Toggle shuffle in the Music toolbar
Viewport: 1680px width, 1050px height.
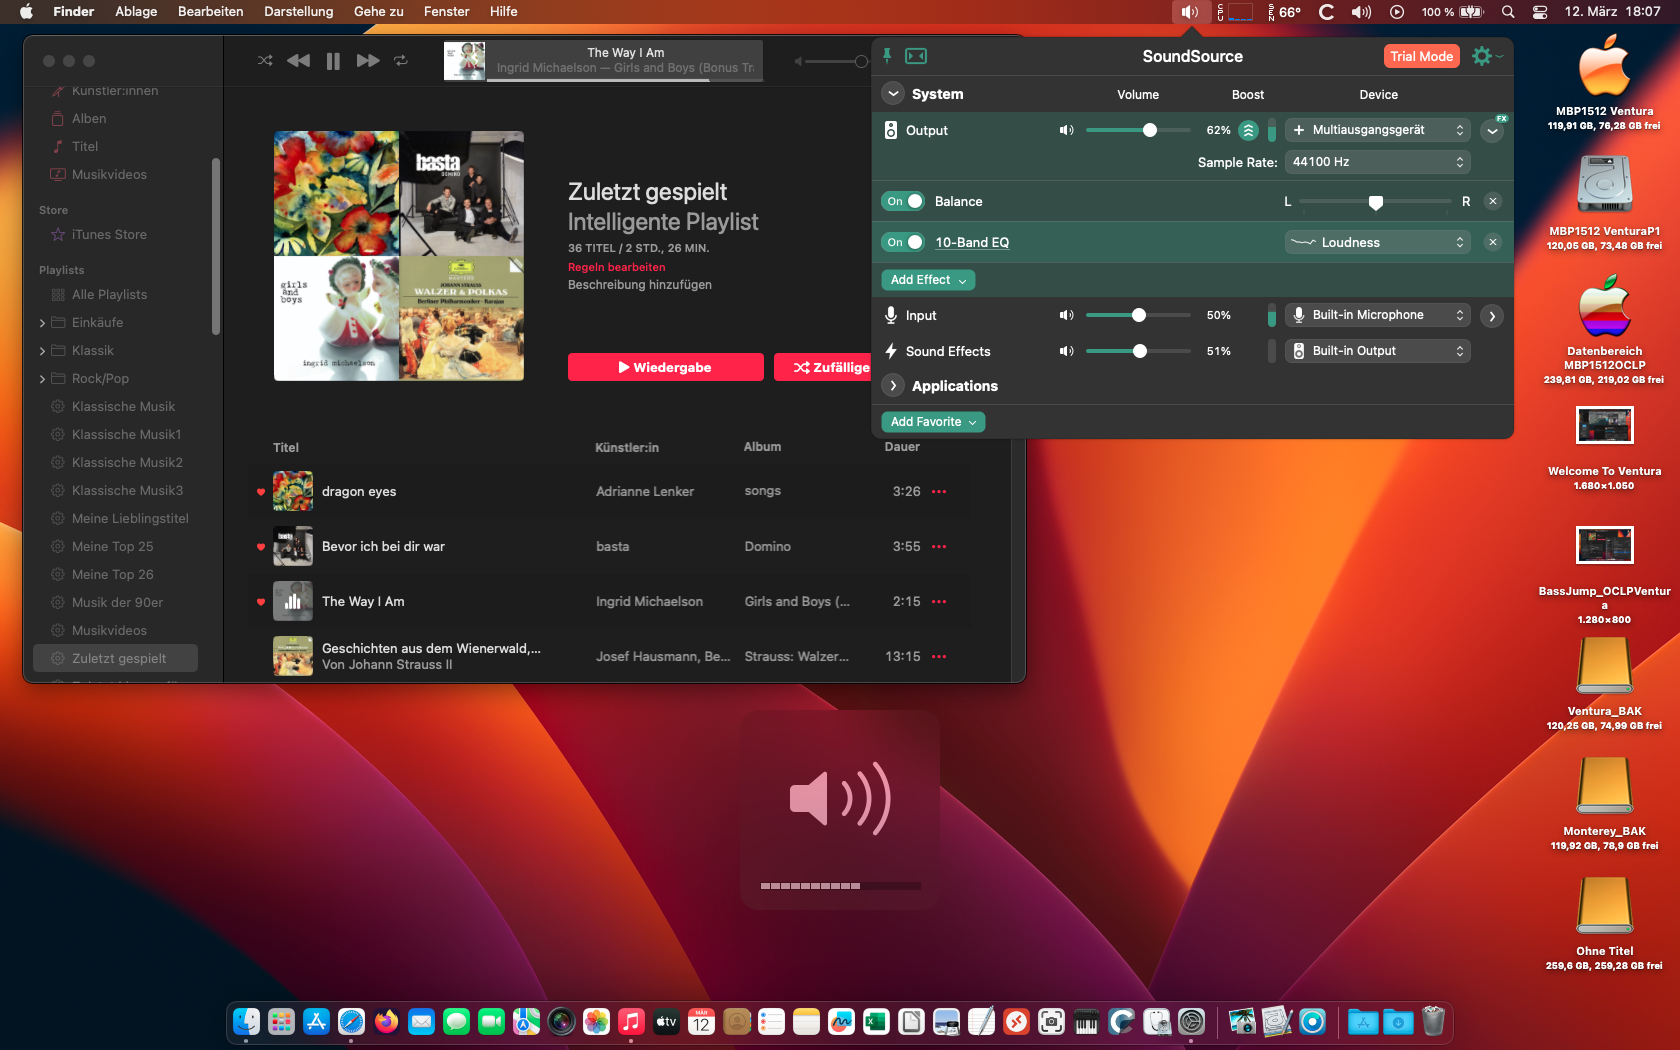tap(265, 61)
